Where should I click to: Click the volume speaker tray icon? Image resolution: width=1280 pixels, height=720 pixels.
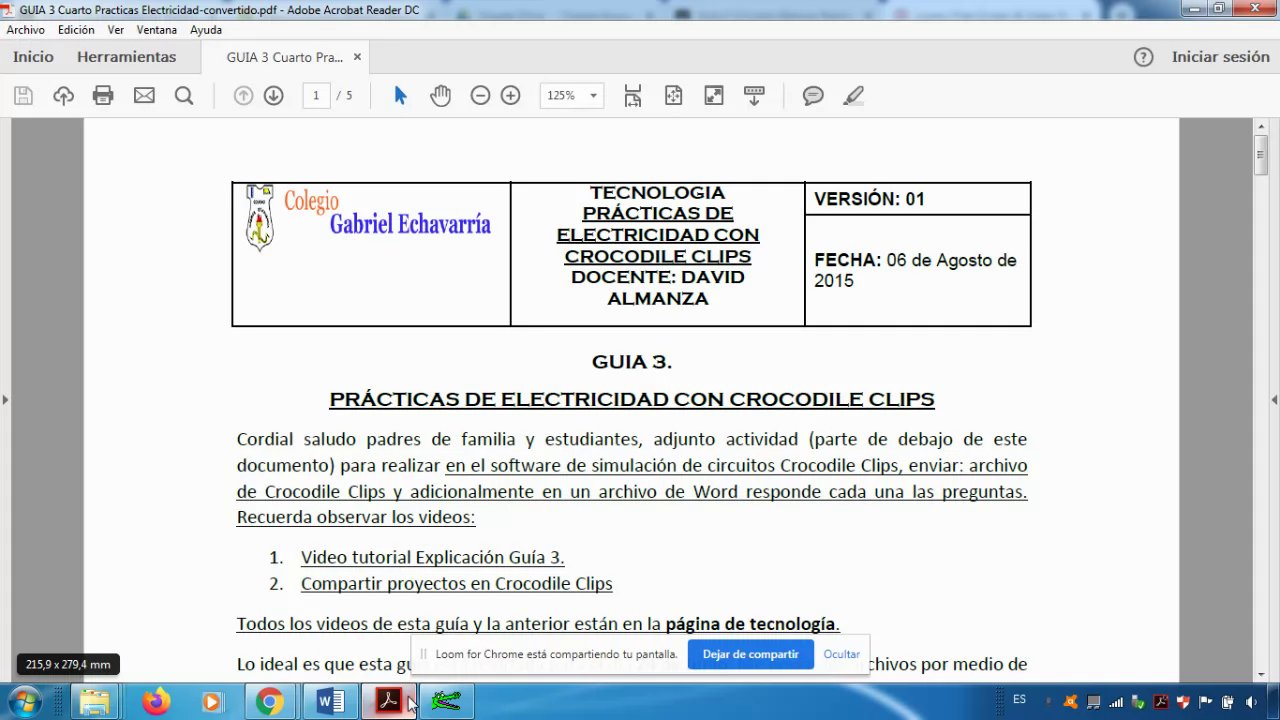coord(1251,702)
